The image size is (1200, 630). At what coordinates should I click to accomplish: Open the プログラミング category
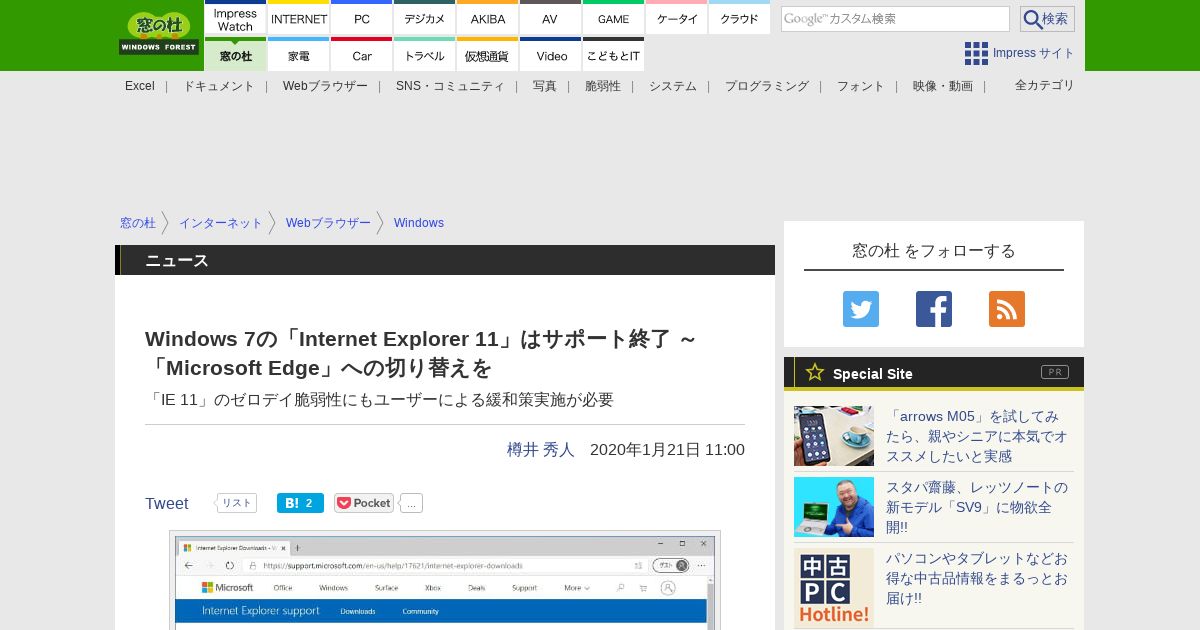coord(767,86)
